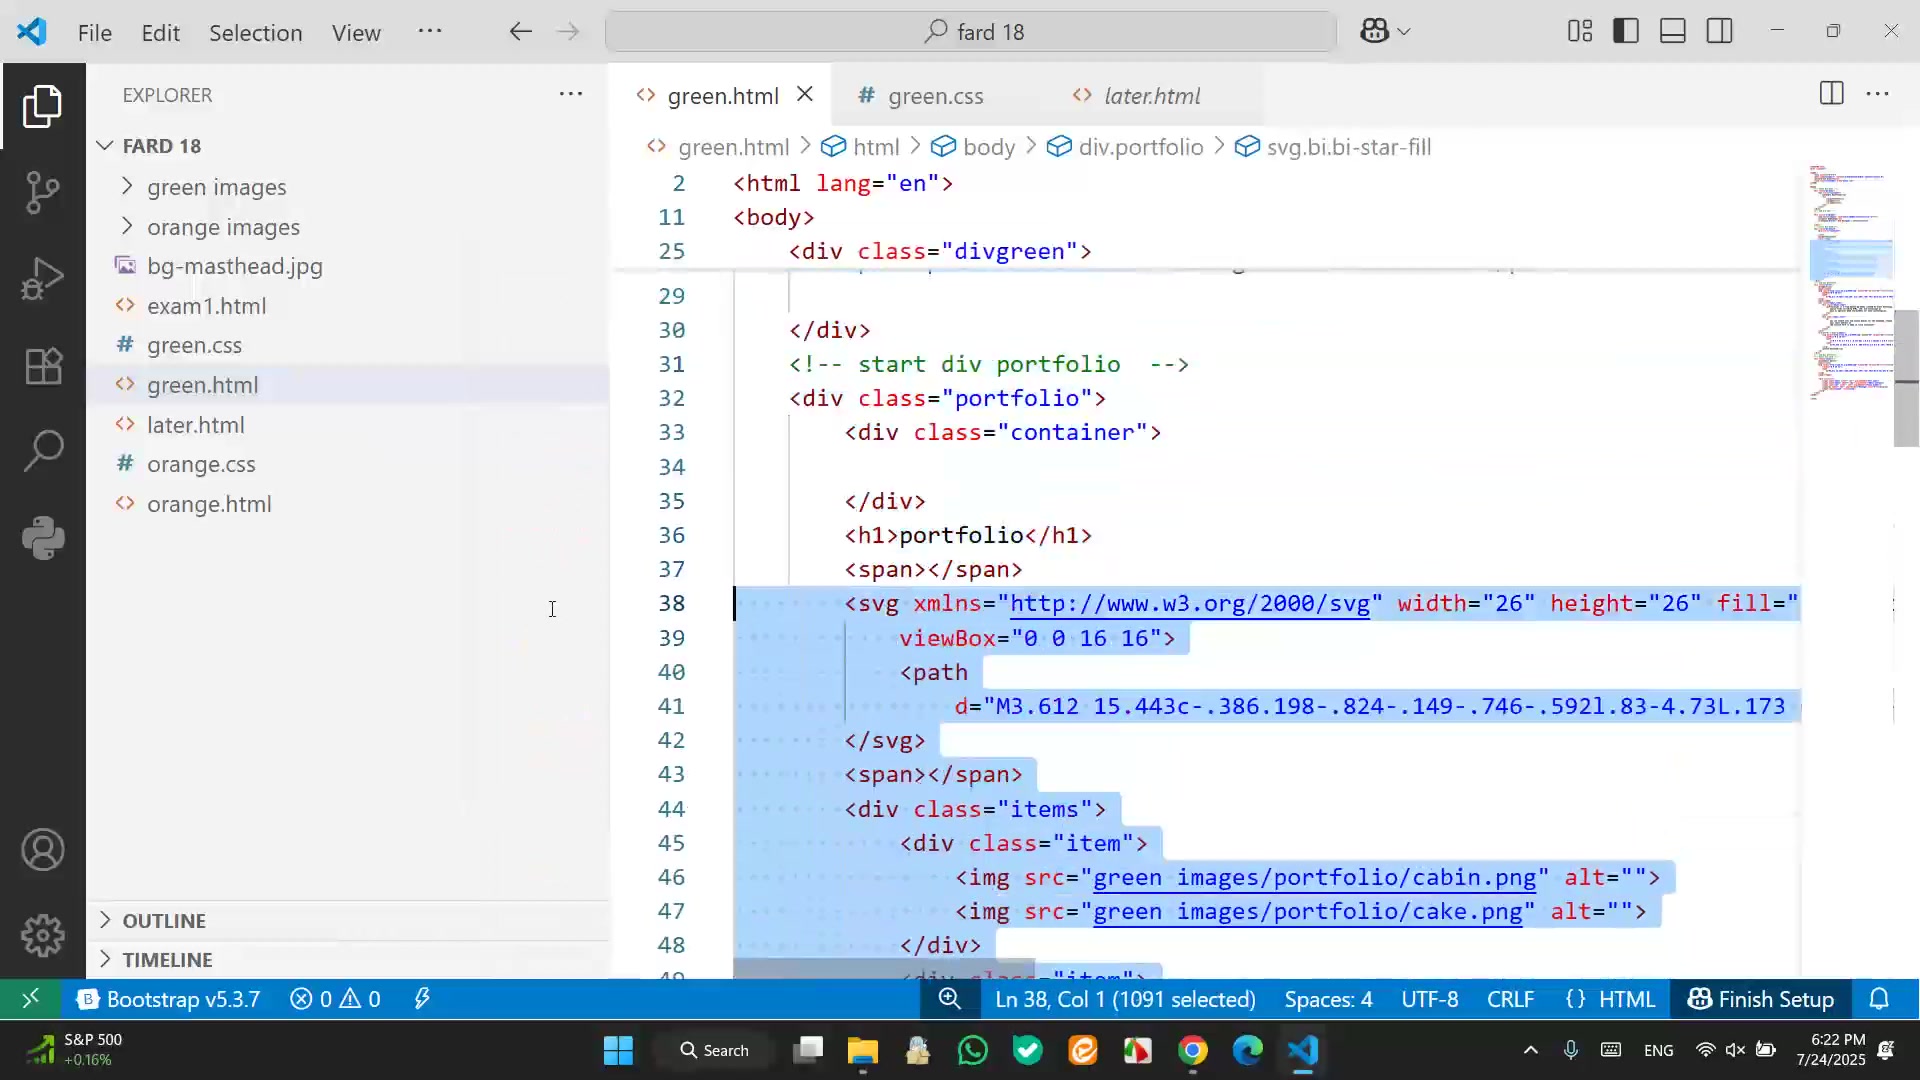Screen dimensions: 1920x1080
Task: Toggle the bottom Panel visibility
Action: [1673, 32]
